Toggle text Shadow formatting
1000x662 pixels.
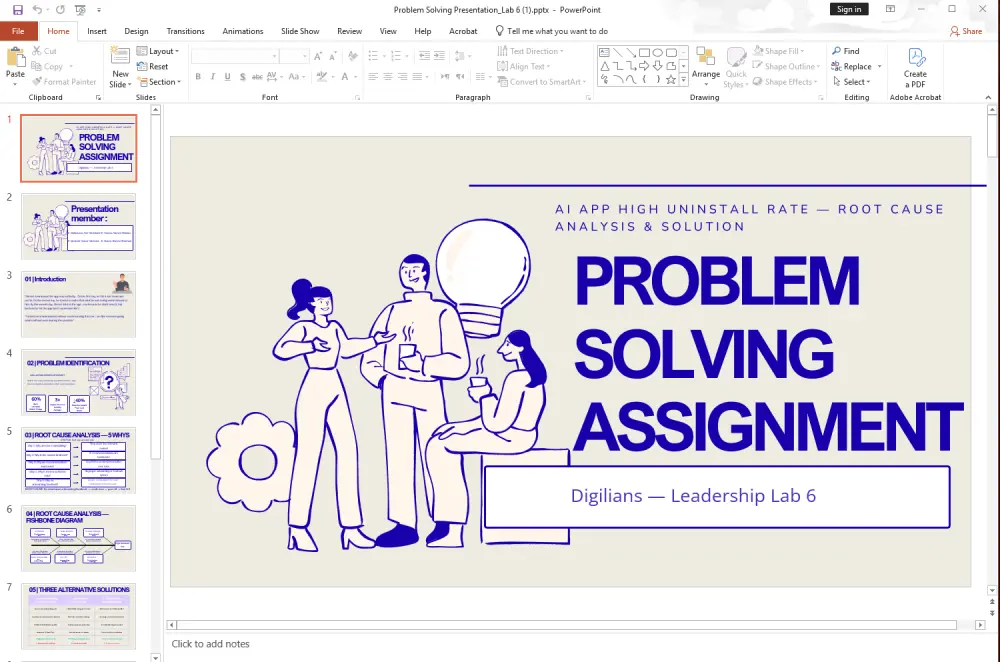coord(242,77)
